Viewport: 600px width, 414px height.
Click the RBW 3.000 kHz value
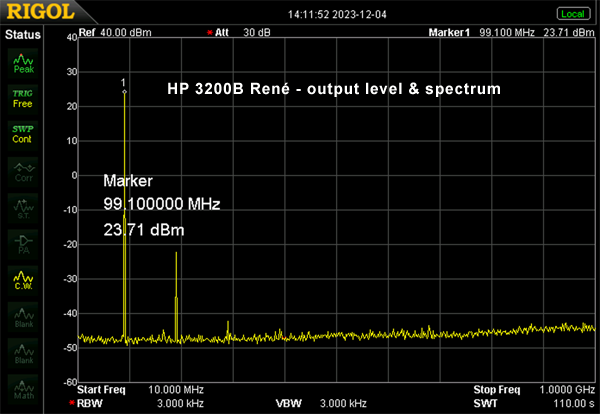[180, 403]
